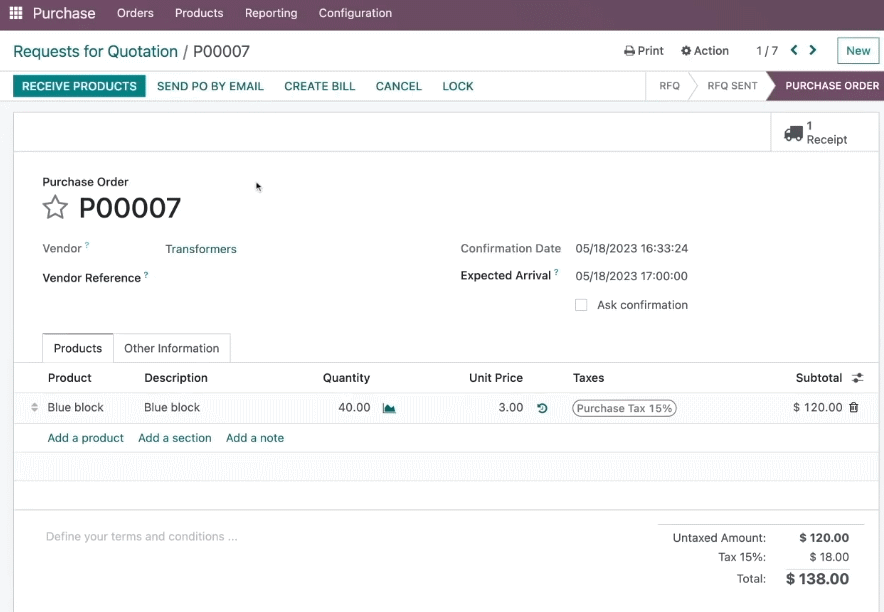This screenshot has width=884, height=612.
Task: Click the Subtotal column header
Action: pos(819,378)
